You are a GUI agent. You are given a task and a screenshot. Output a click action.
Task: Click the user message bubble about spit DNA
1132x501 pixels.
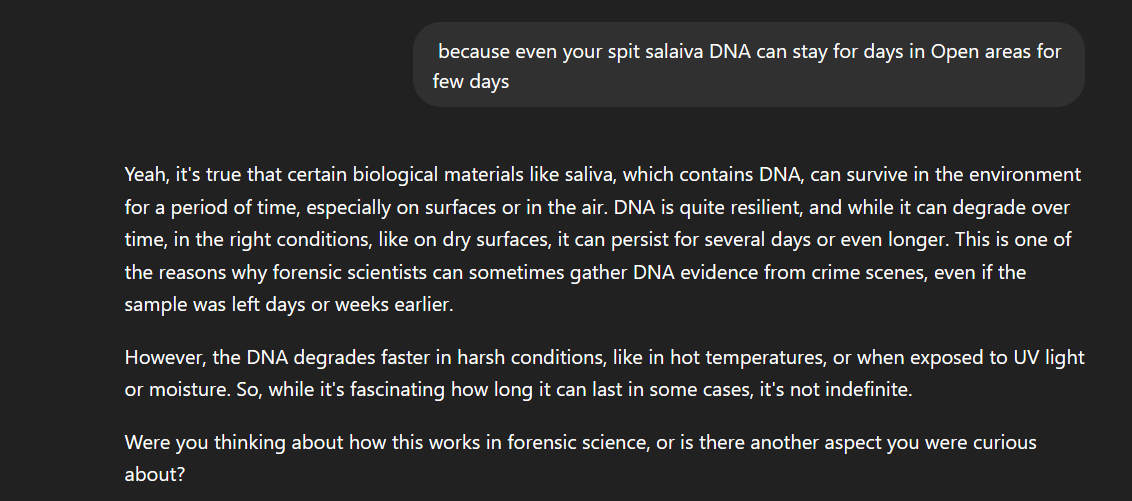point(748,65)
